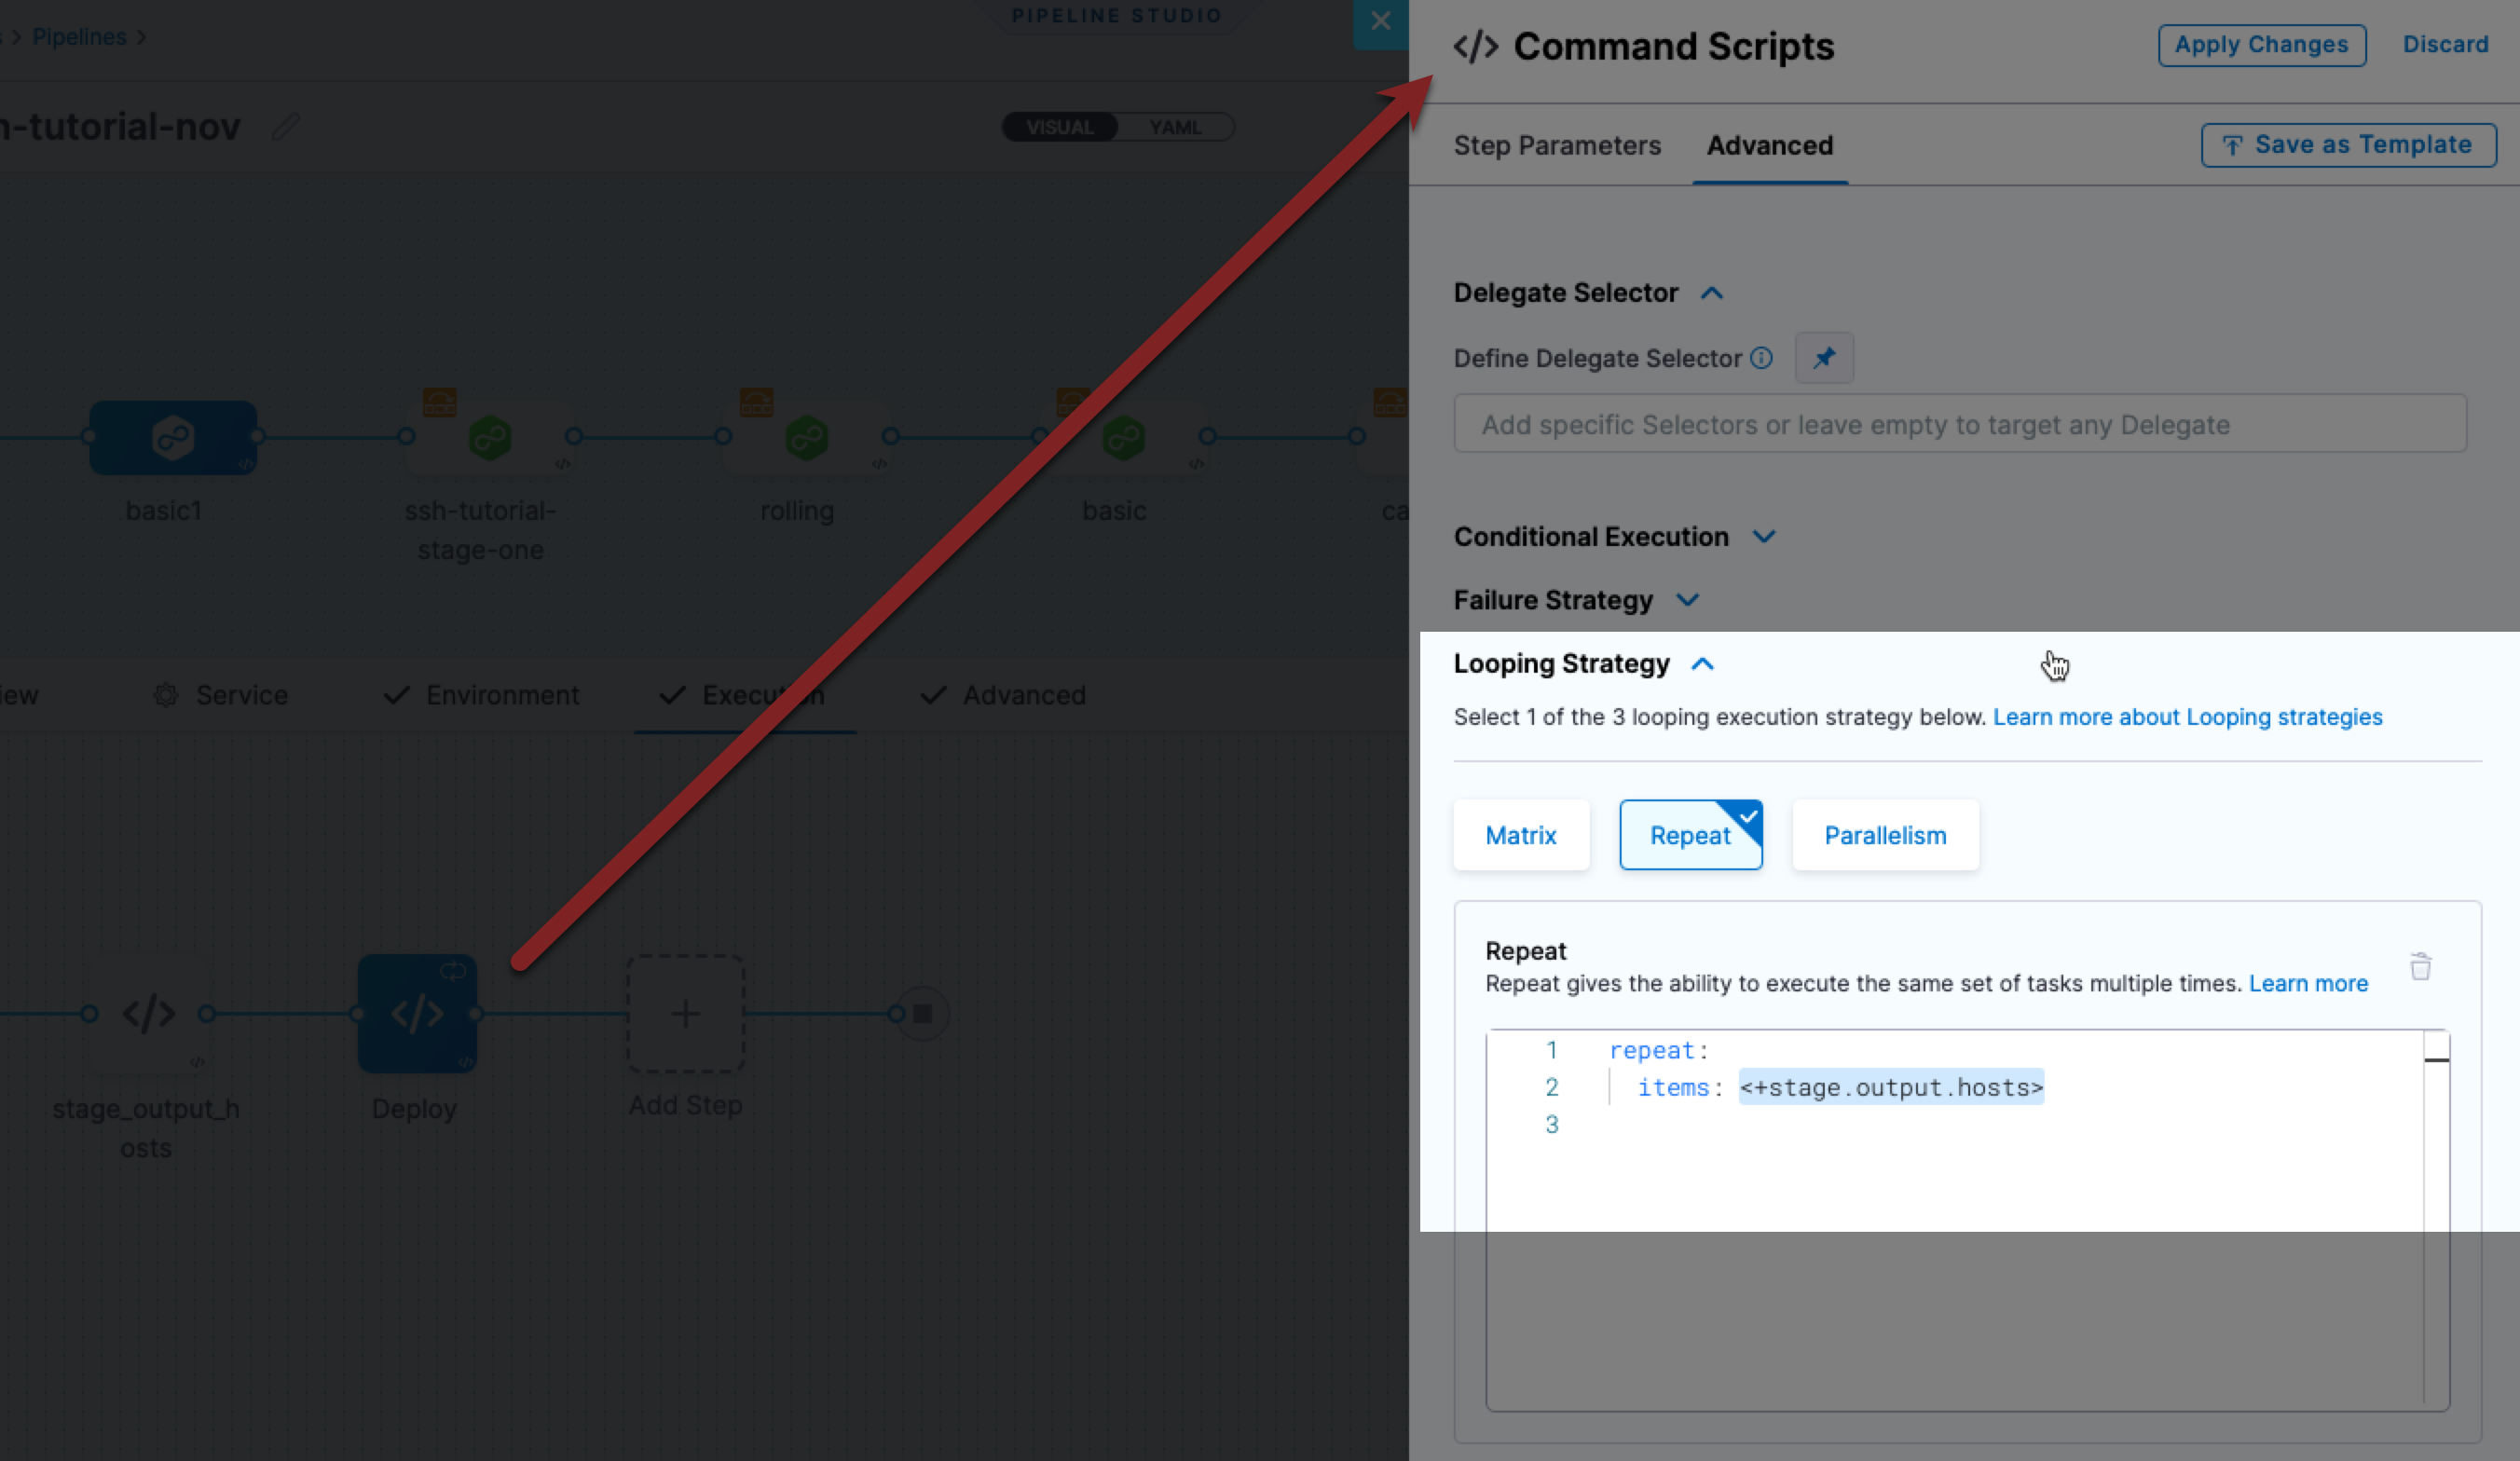Close the panel with the X button
2520x1461 pixels.
point(1380,22)
